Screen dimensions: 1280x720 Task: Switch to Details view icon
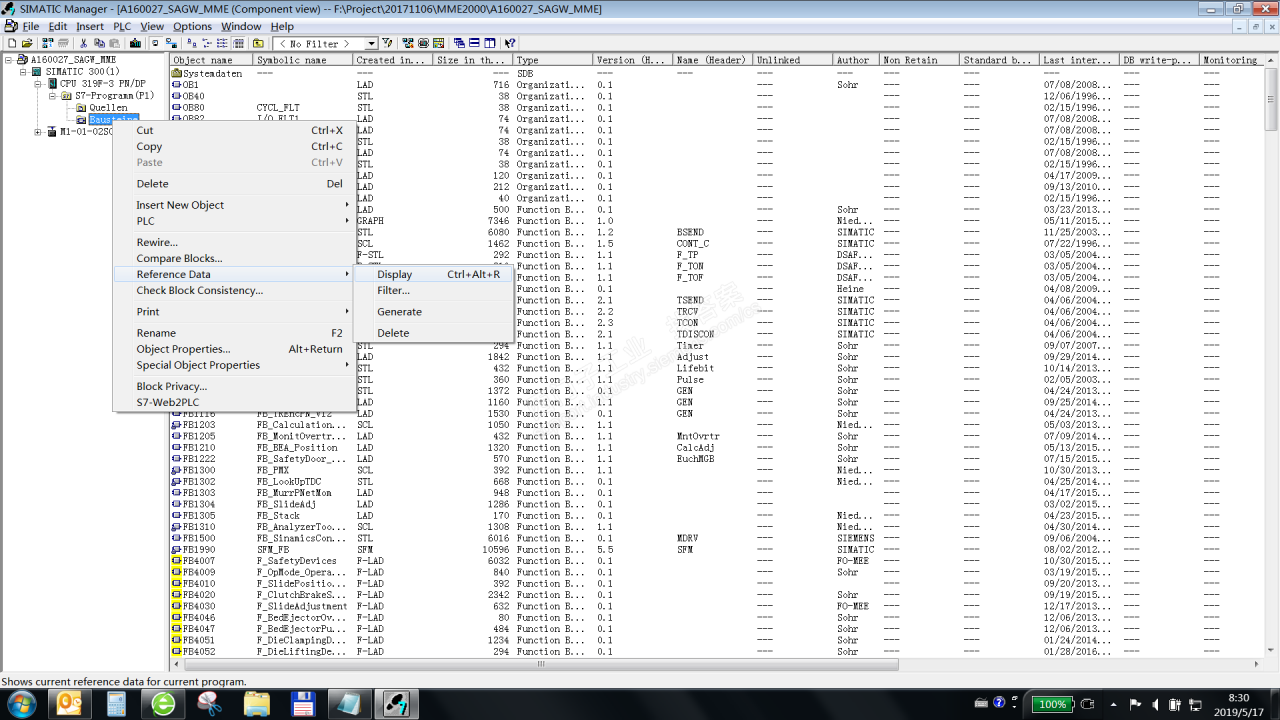coord(238,43)
